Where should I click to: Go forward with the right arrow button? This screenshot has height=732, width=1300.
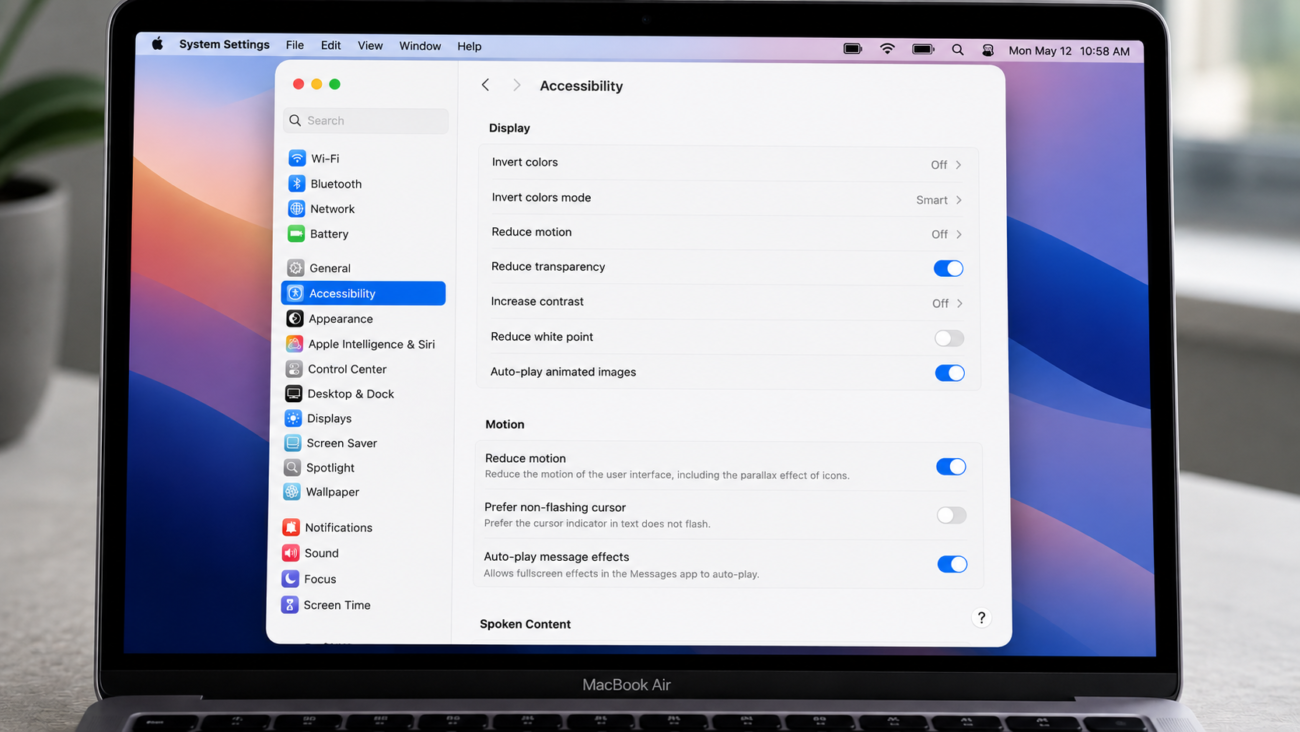pyautogui.click(x=516, y=85)
